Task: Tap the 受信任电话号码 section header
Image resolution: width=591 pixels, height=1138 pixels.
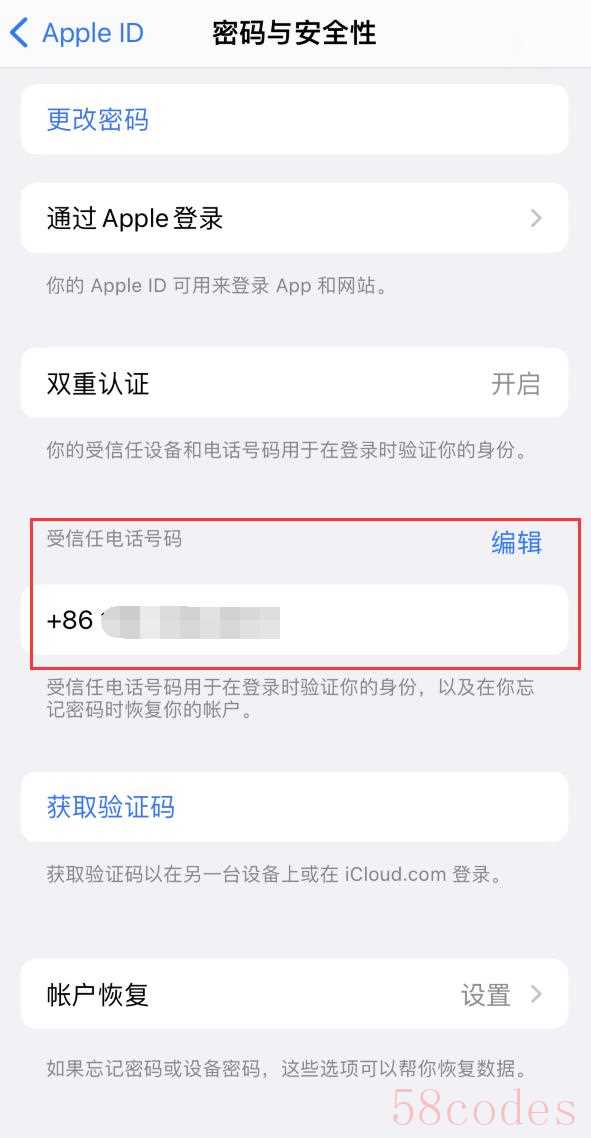Action: click(x=114, y=539)
